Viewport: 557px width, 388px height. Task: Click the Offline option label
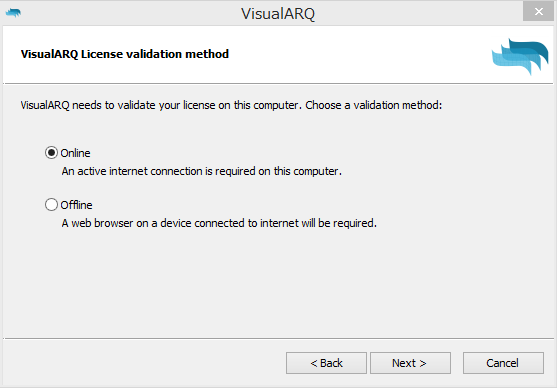[x=76, y=205]
